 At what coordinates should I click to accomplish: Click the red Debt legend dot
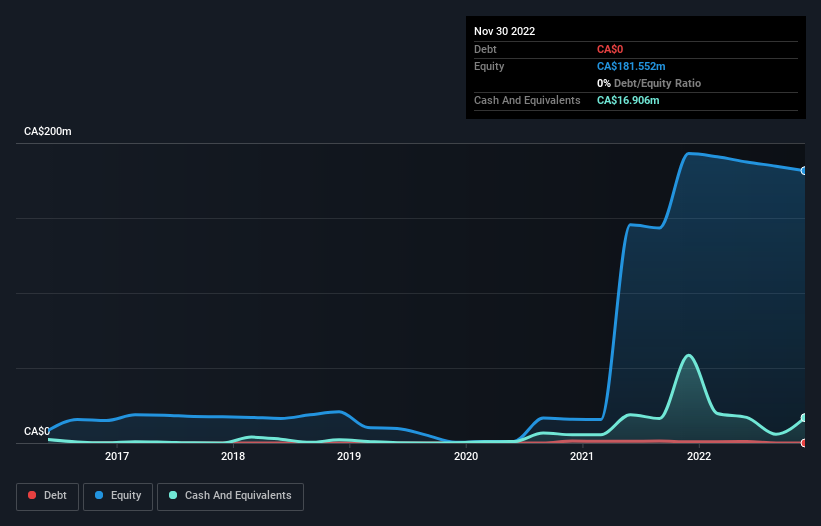32,495
